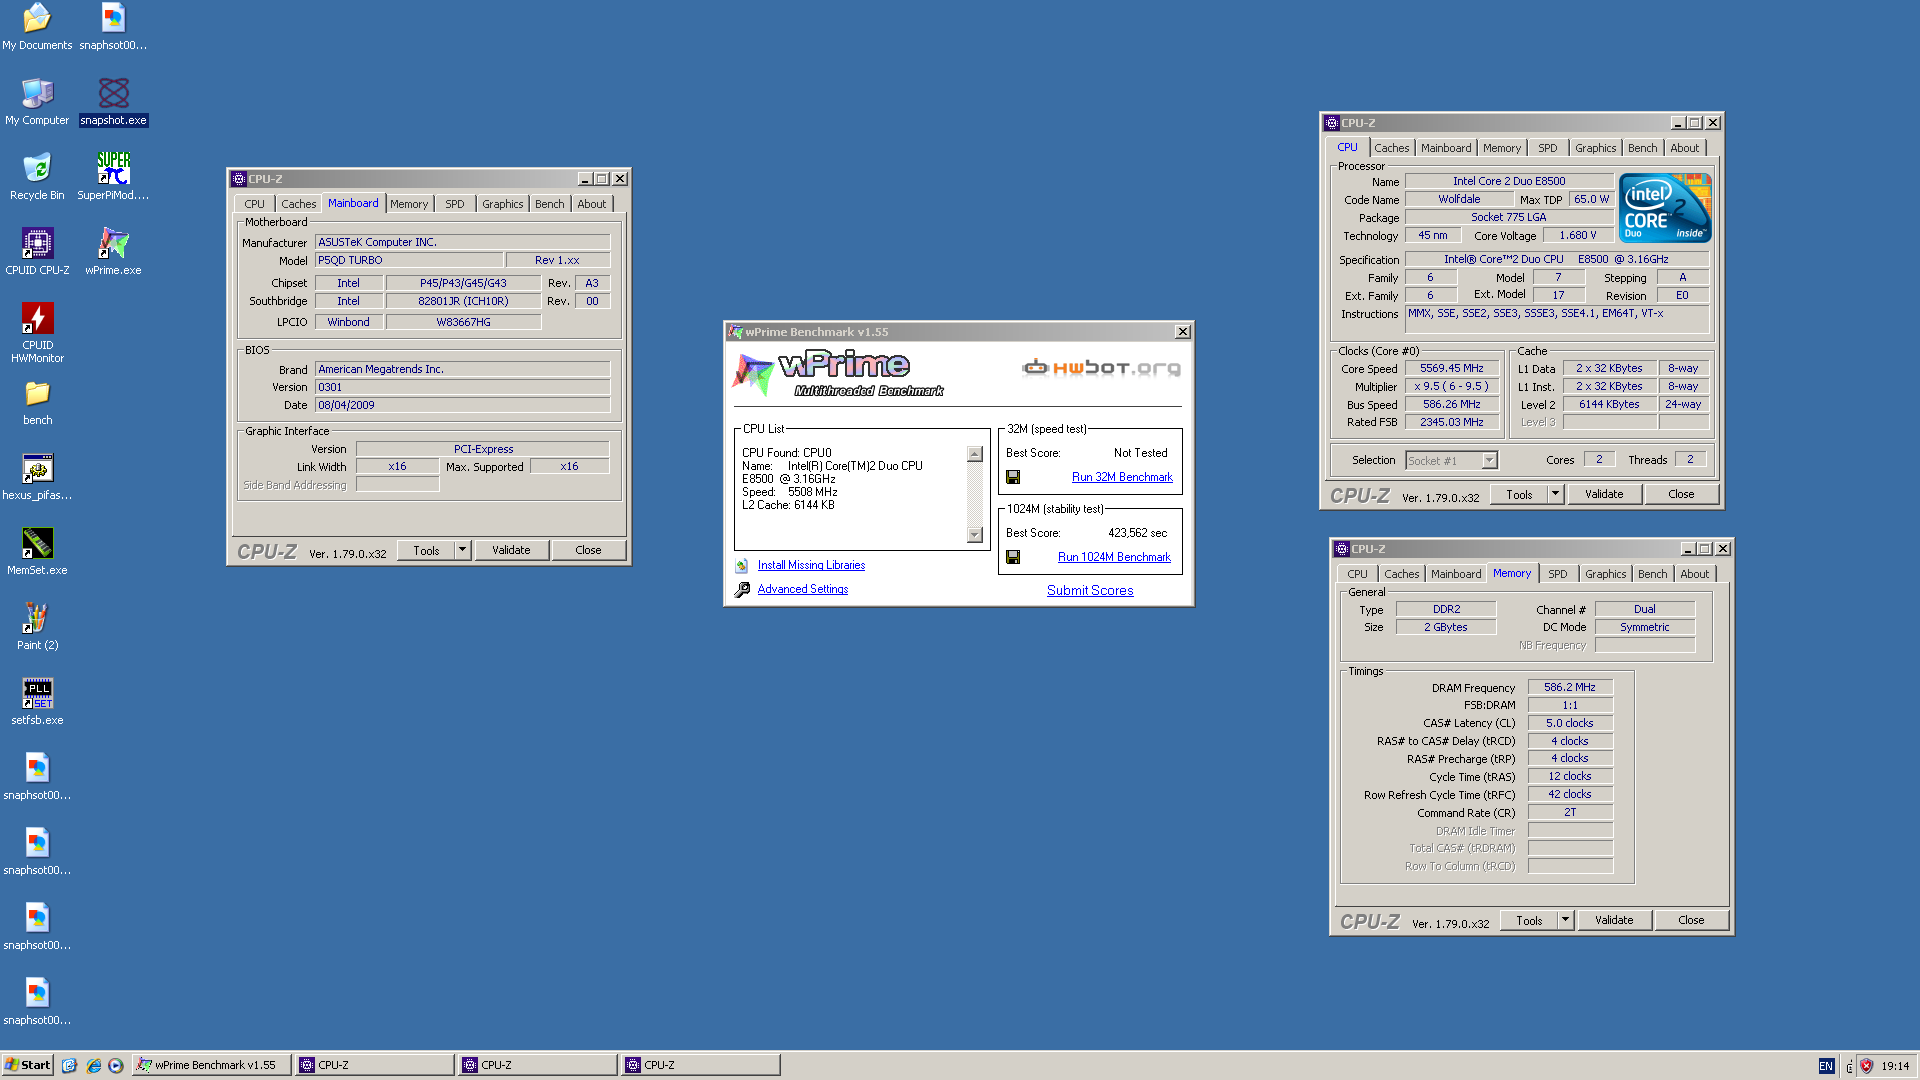Click Validate in Mainboard CPU-Z window
1920x1080 pixels.
click(x=511, y=550)
